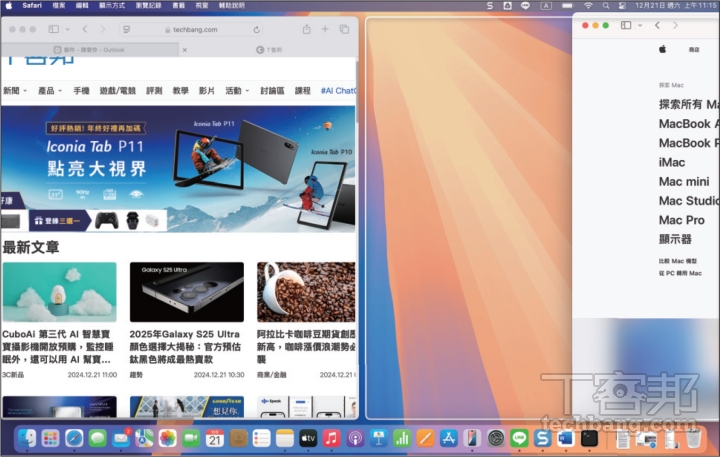The width and height of the screenshot is (720, 457).
Task: Open the Wi-Fi menu in the menu bar
Action: click(588, 6)
